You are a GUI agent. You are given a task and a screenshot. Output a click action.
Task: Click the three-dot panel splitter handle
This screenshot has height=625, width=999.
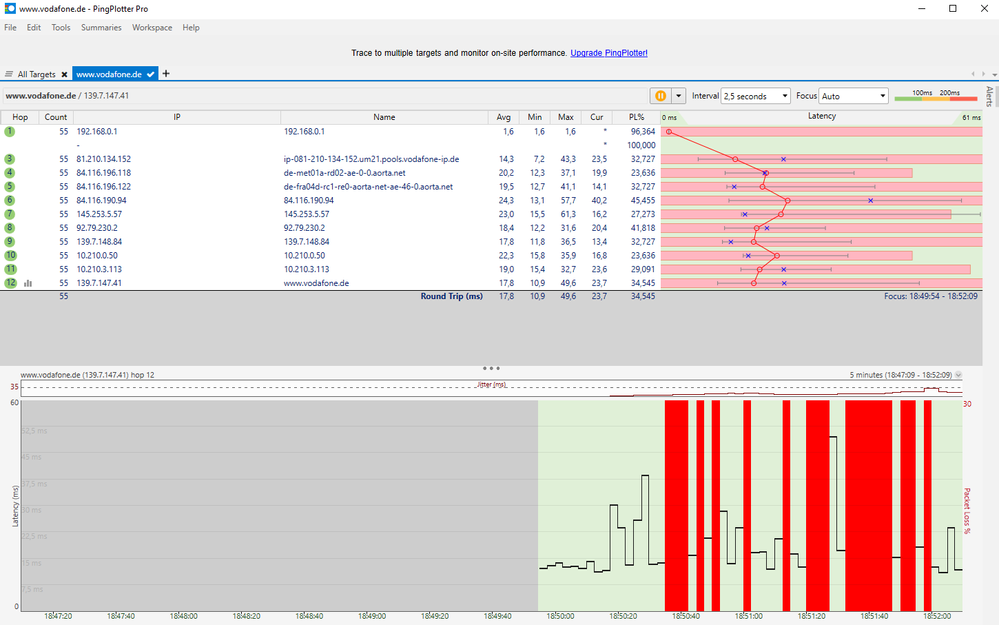click(491, 368)
